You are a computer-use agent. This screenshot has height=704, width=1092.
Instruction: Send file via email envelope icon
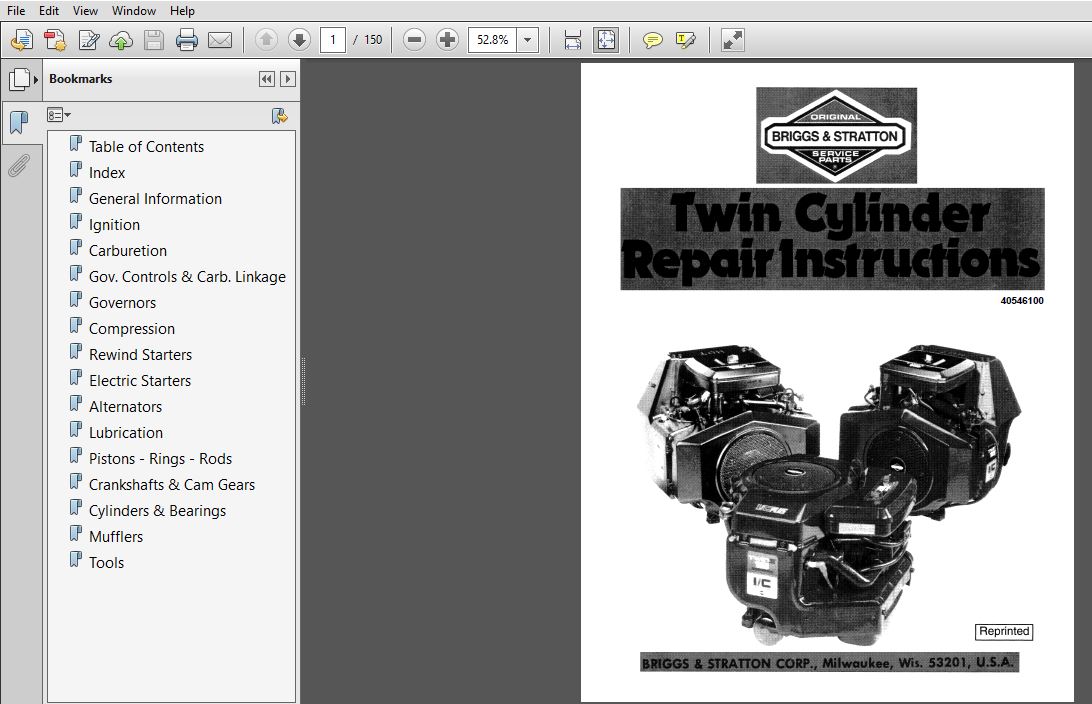click(220, 40)
